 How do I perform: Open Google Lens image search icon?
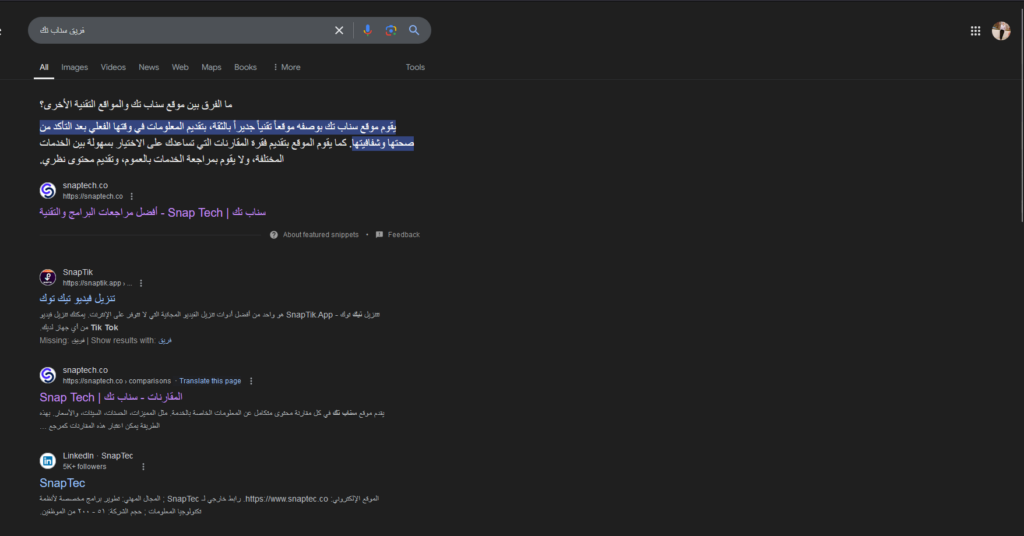tap(391, 30)
